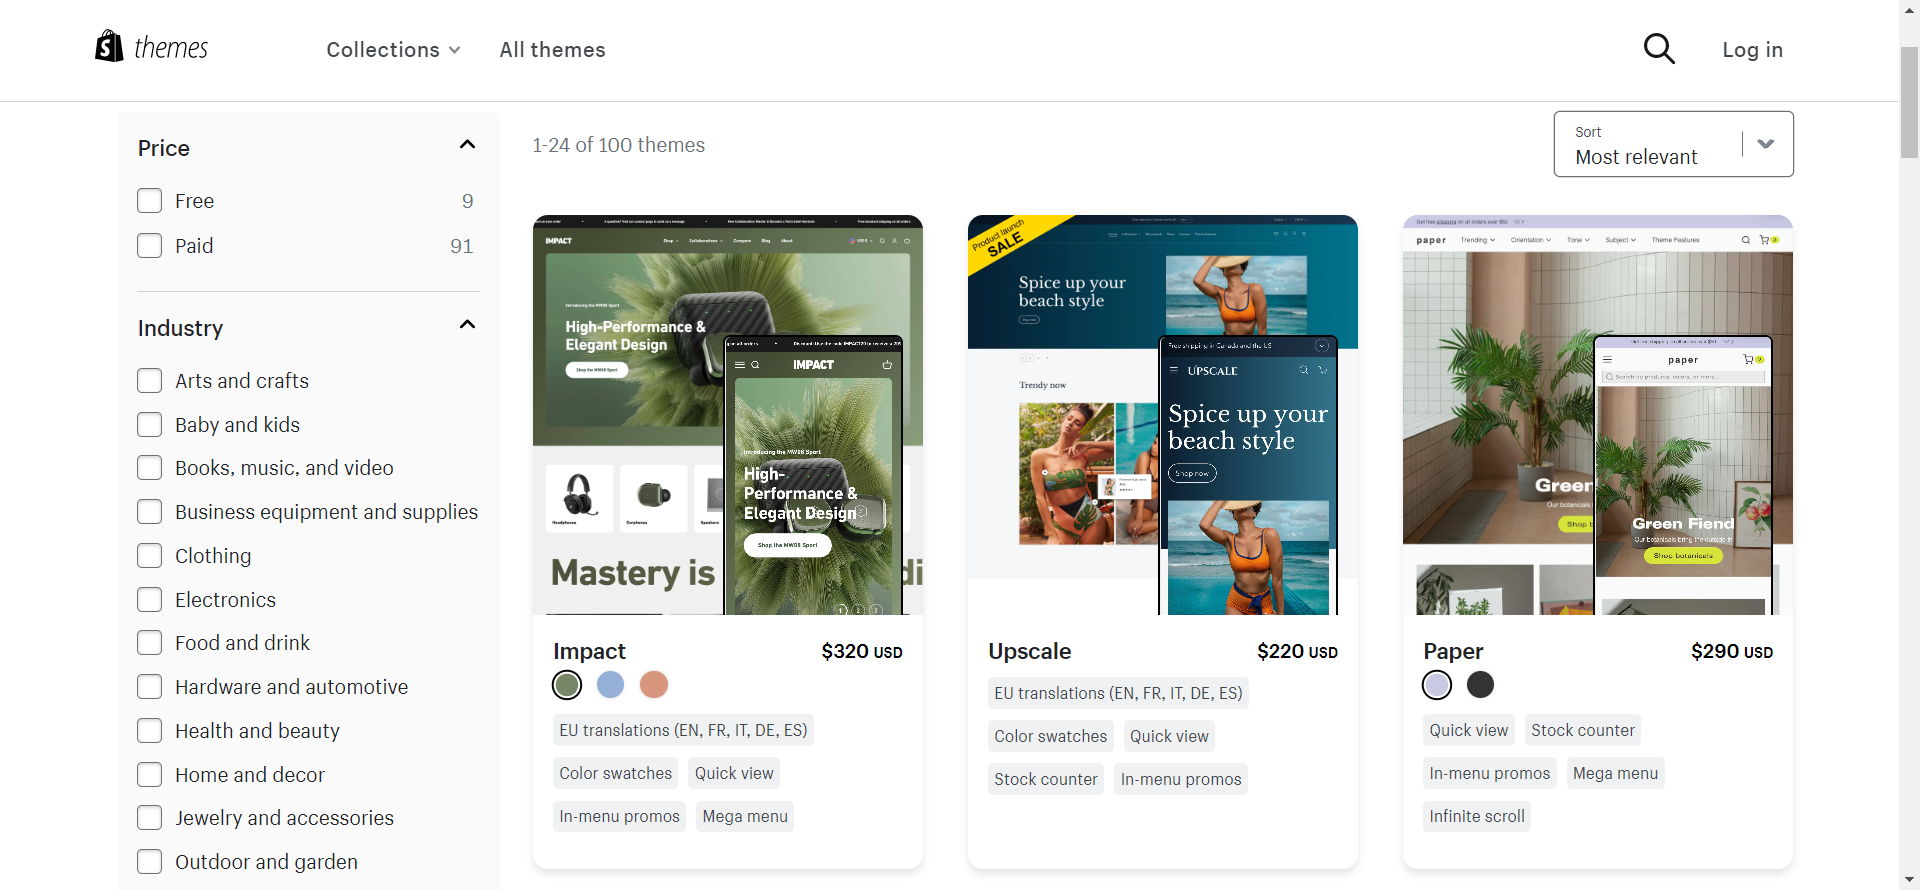Screen dimensions: 1920x890
Task: Select Paper's dark color swatch
Action: [1480, 685]
